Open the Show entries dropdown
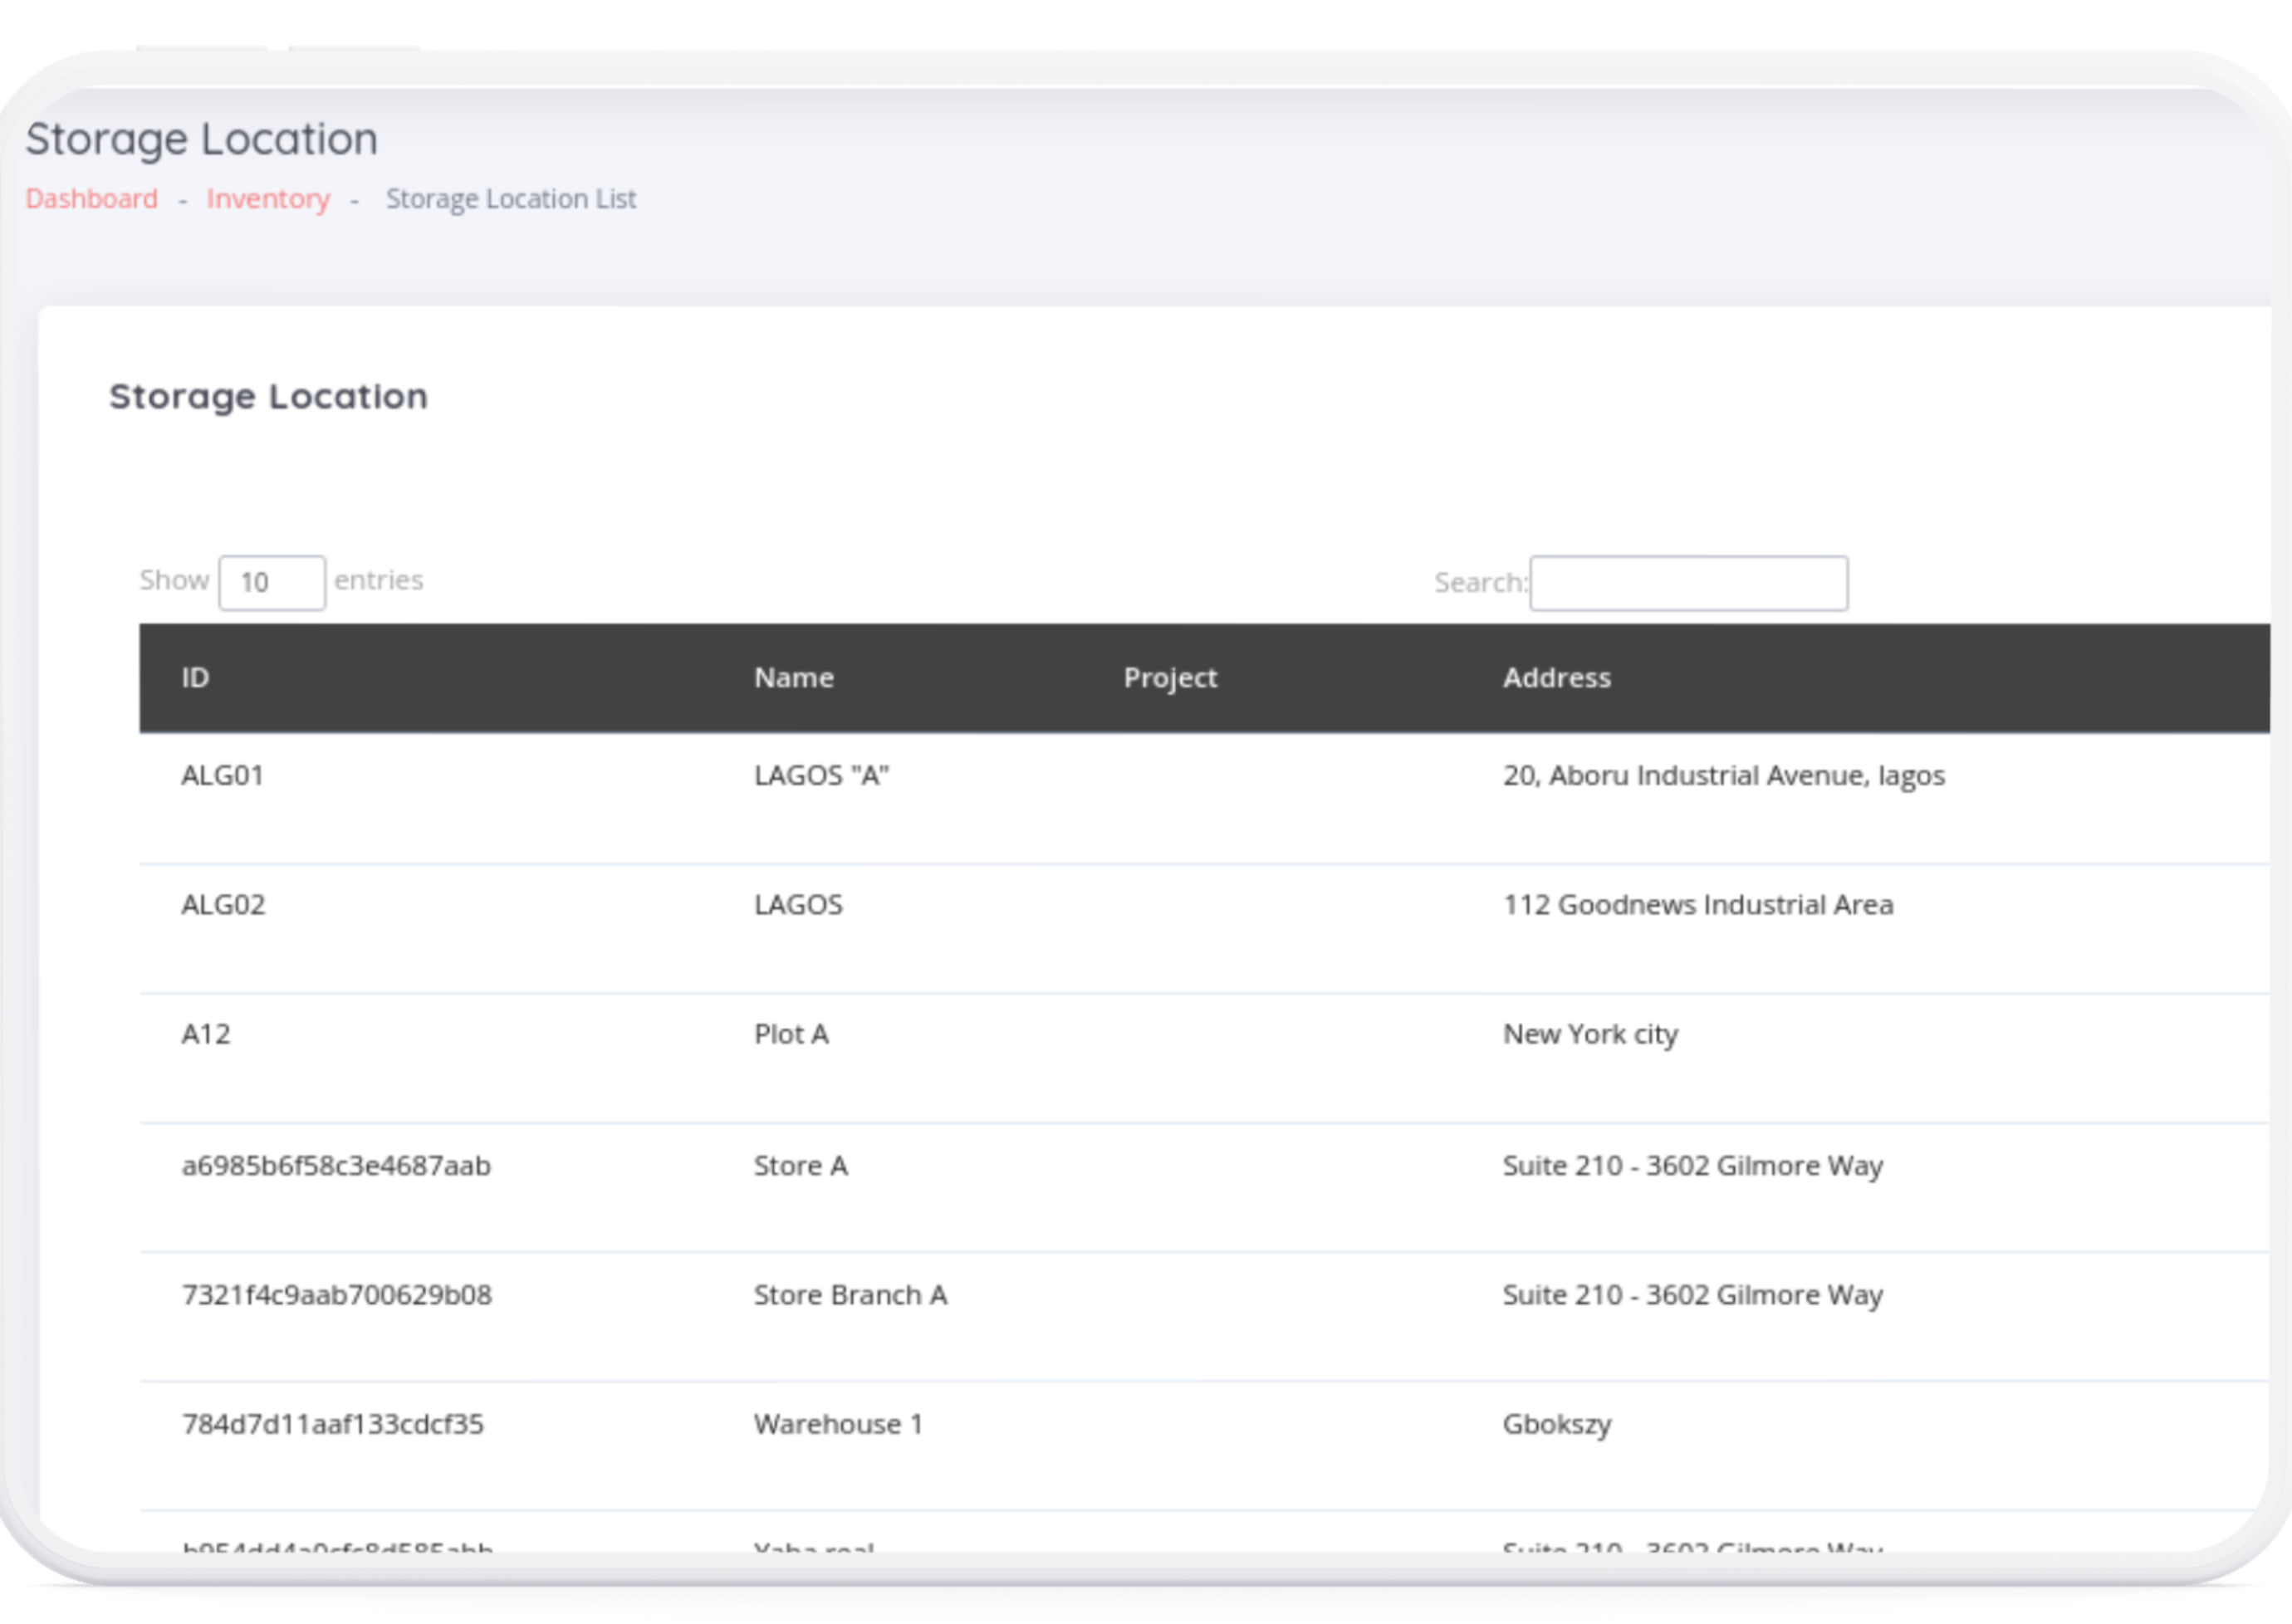 271,582
